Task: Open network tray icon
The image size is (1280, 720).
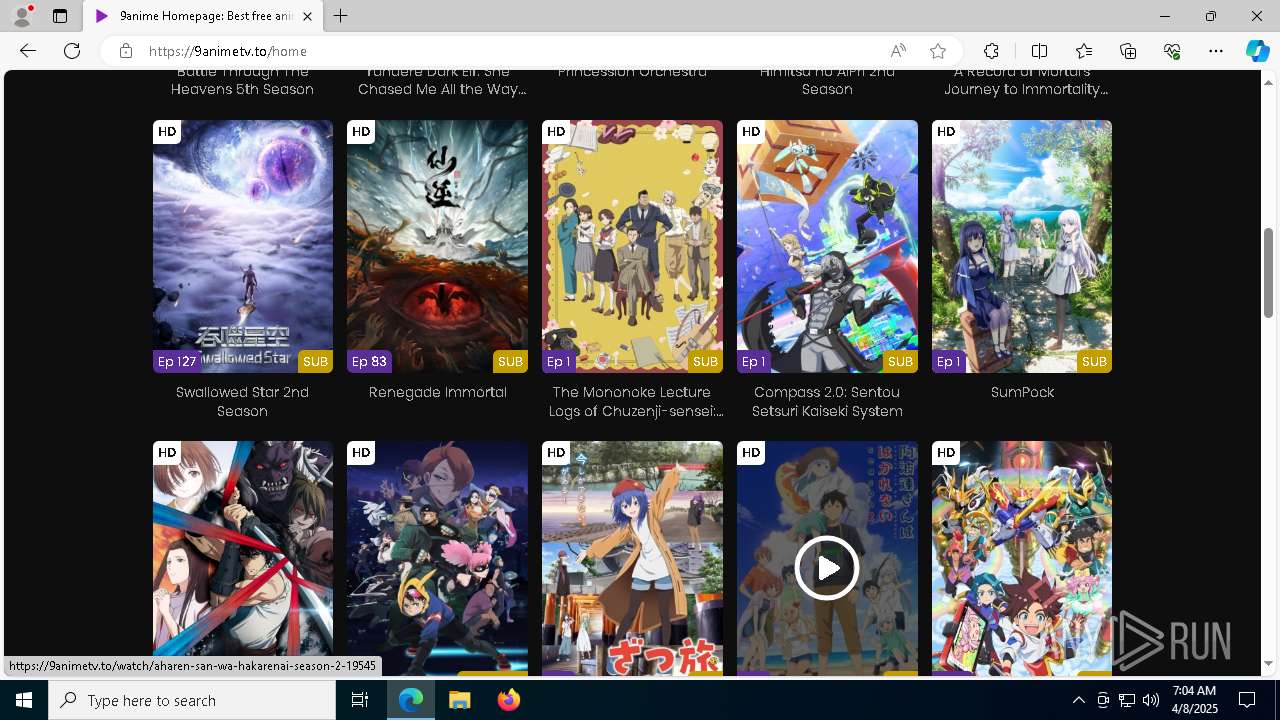Action: click(1127, 700)
